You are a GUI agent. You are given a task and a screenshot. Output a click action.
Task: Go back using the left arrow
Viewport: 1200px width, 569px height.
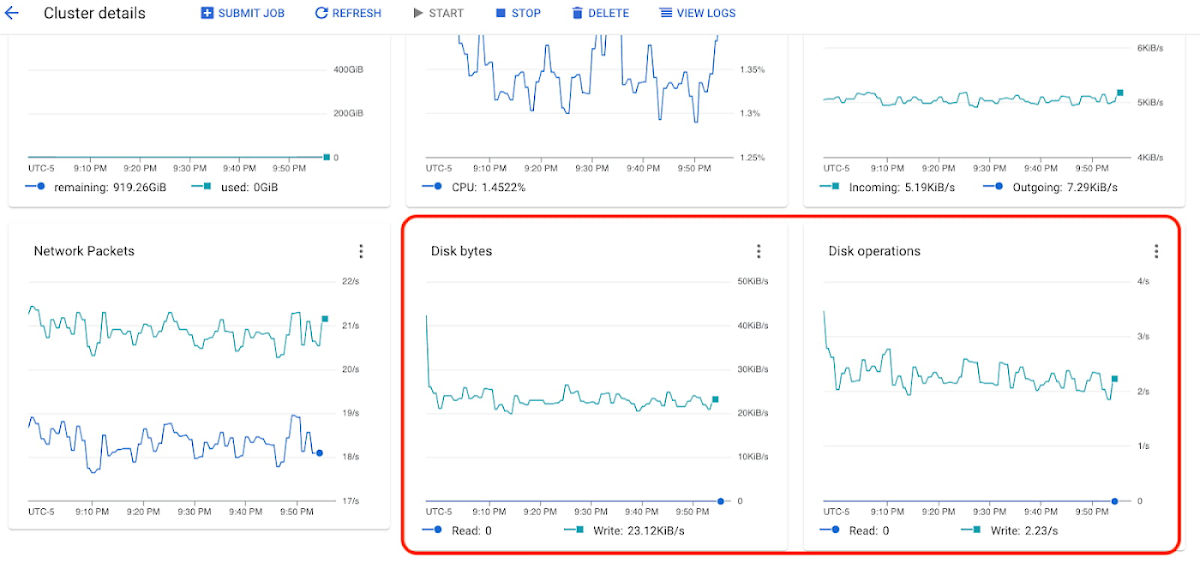pos(13,14)
